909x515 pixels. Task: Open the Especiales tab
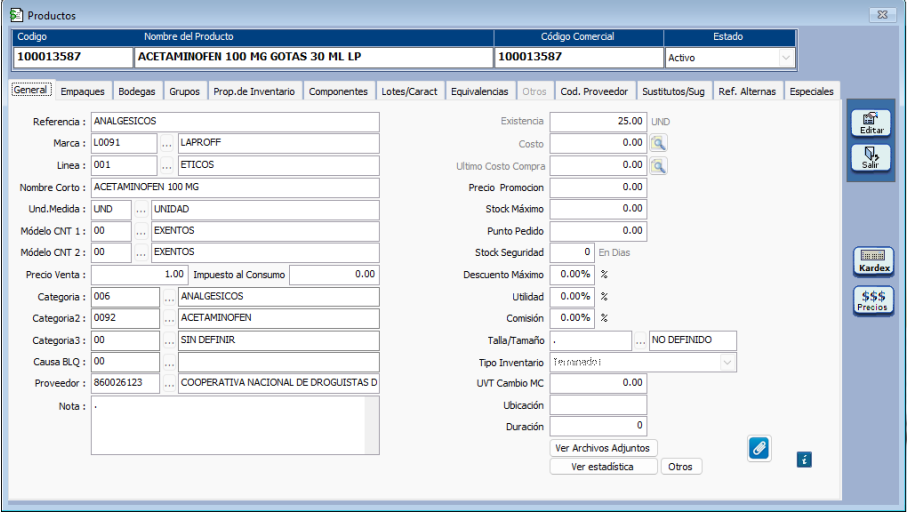[811, 91]
